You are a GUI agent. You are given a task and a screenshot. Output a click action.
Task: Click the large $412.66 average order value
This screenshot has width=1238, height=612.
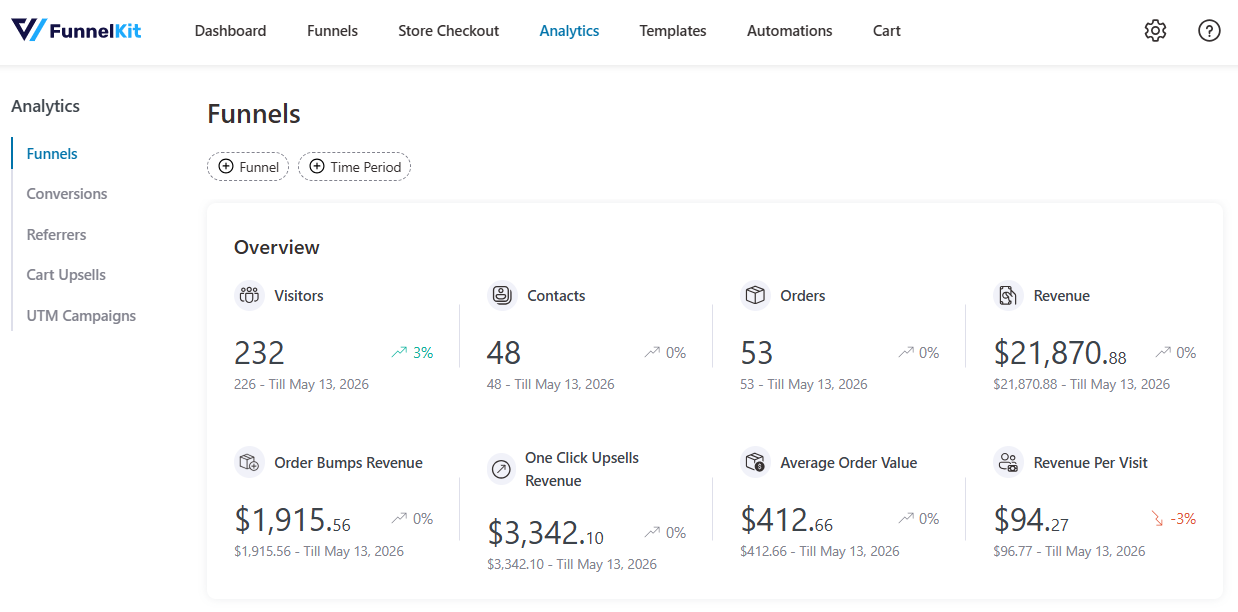pos(786,519)
